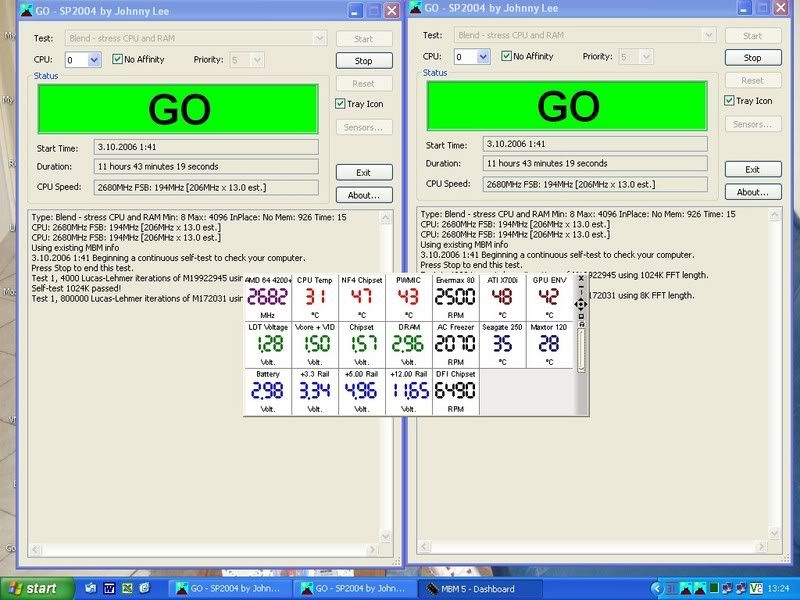Click the CPU Speed field in right window
Screen dimensions: 800x600
pos(595,184)
